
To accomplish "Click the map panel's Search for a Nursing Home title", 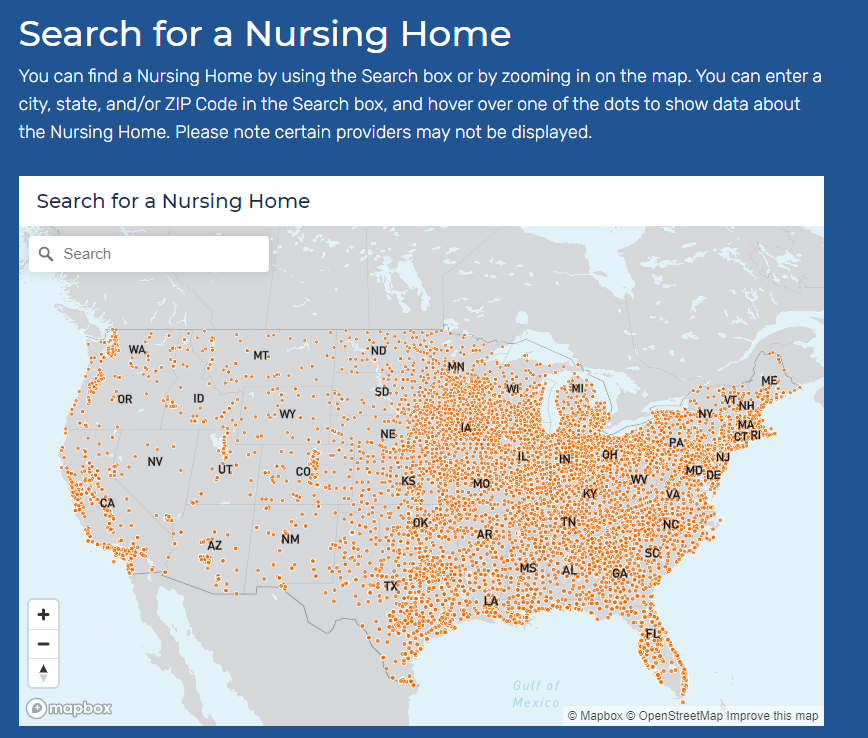I will [173, 201].
